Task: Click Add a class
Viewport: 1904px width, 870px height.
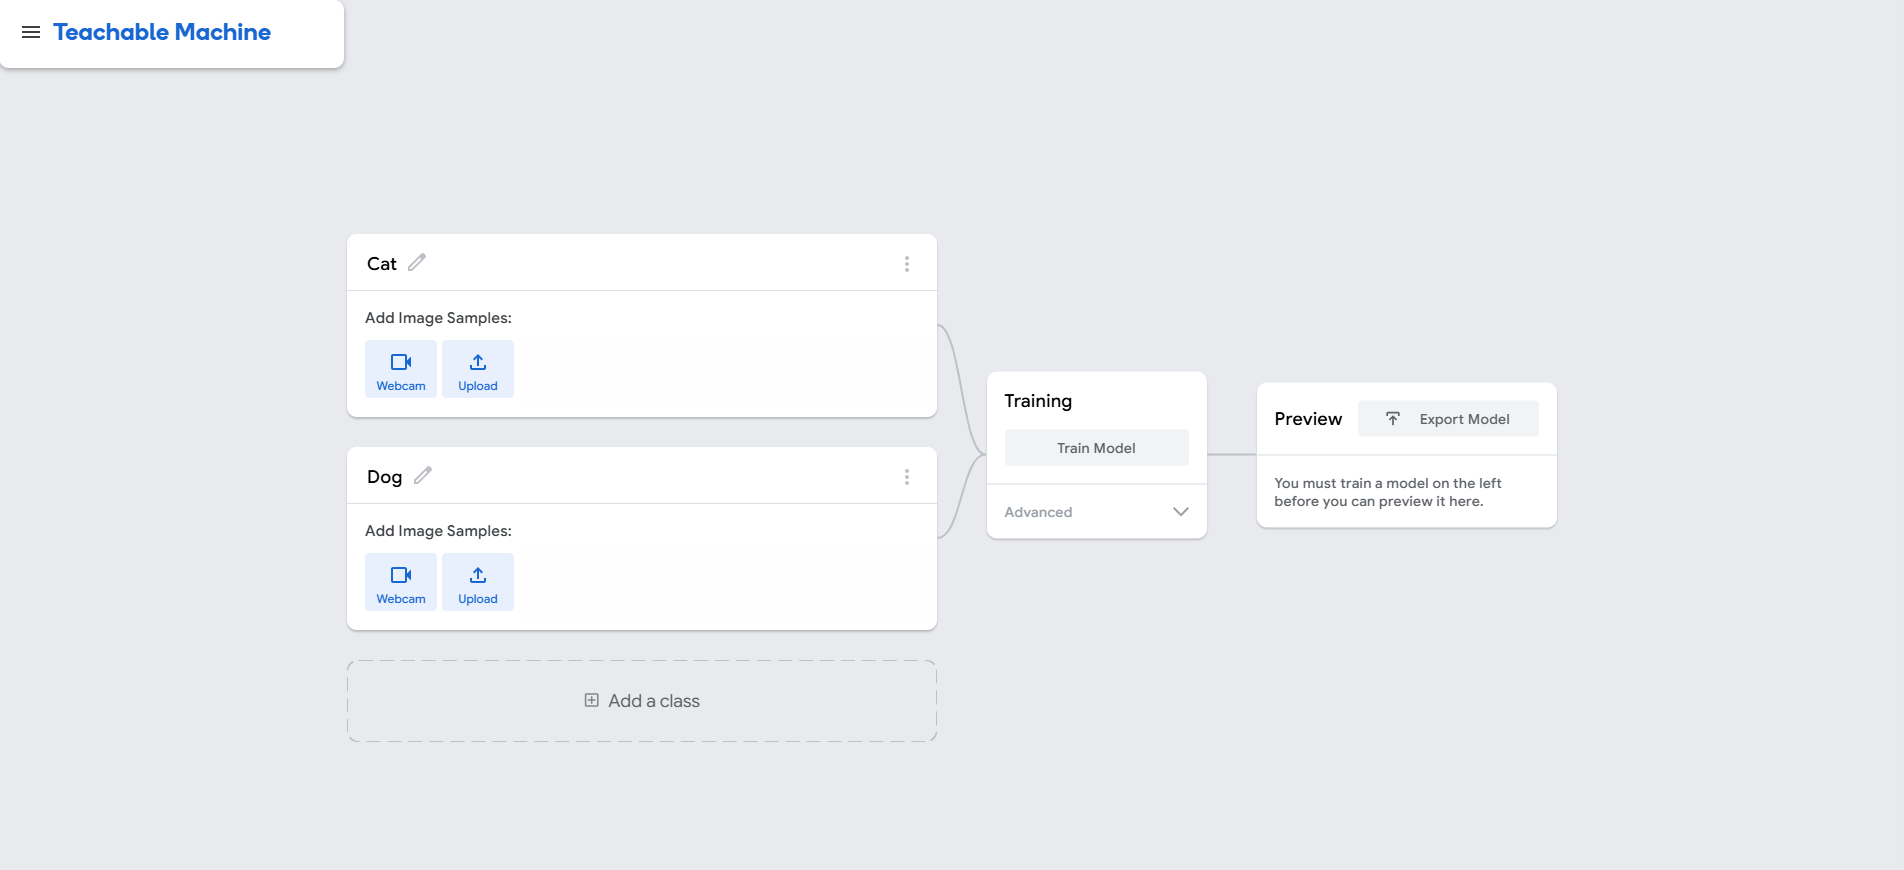Action: [642, 701]
